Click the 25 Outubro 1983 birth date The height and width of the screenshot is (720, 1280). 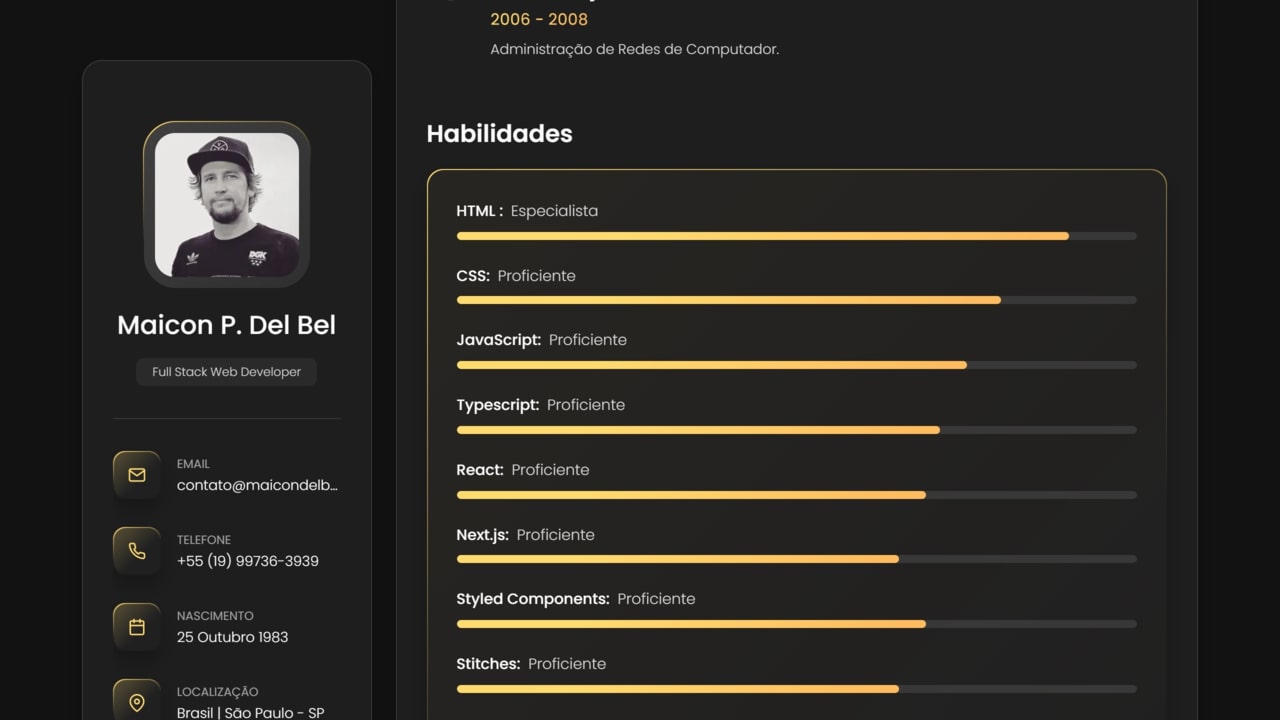[232, 637]
